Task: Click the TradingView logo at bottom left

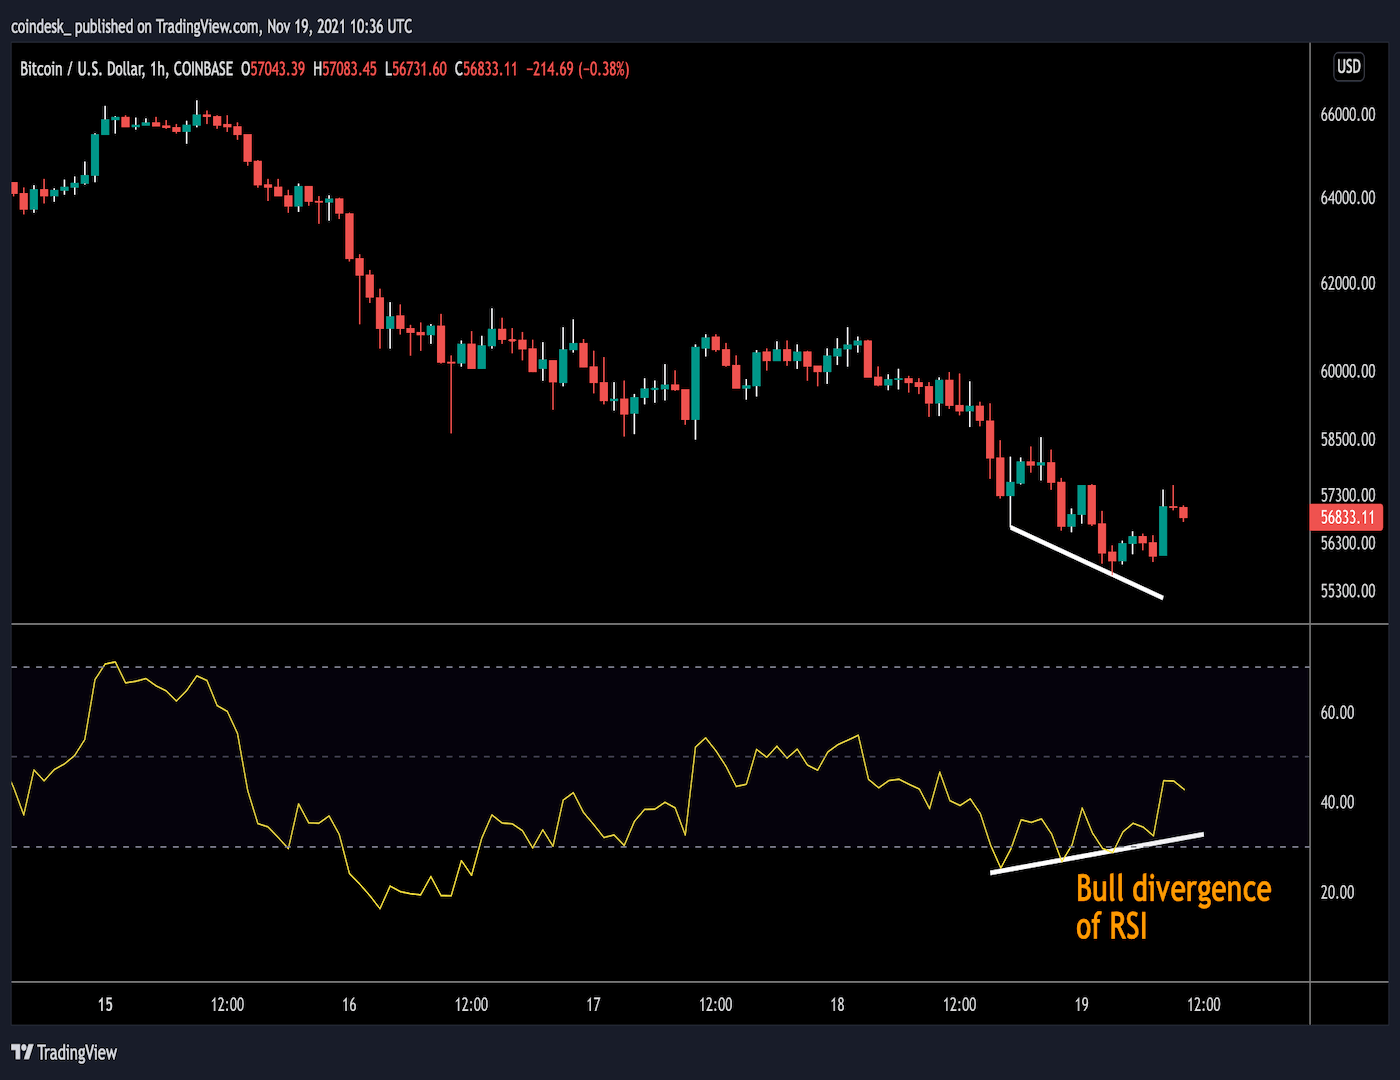Action: (x=64, y=1052)
